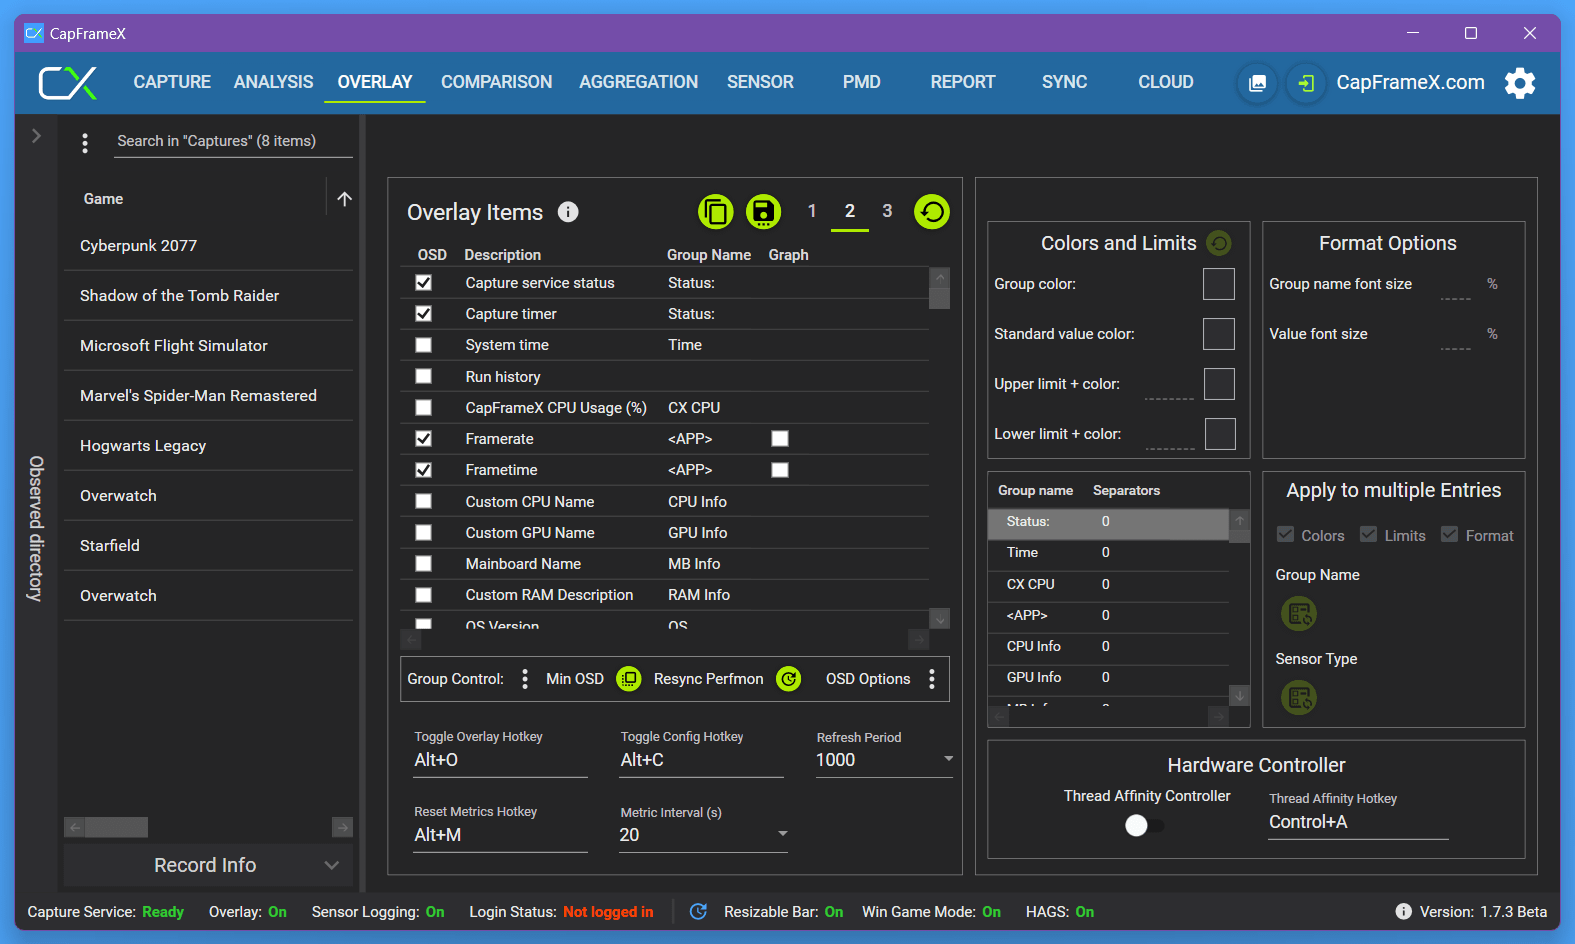Click the Min OSD green icon
This screenshot has width=1575, height=944.
[629, 679]
